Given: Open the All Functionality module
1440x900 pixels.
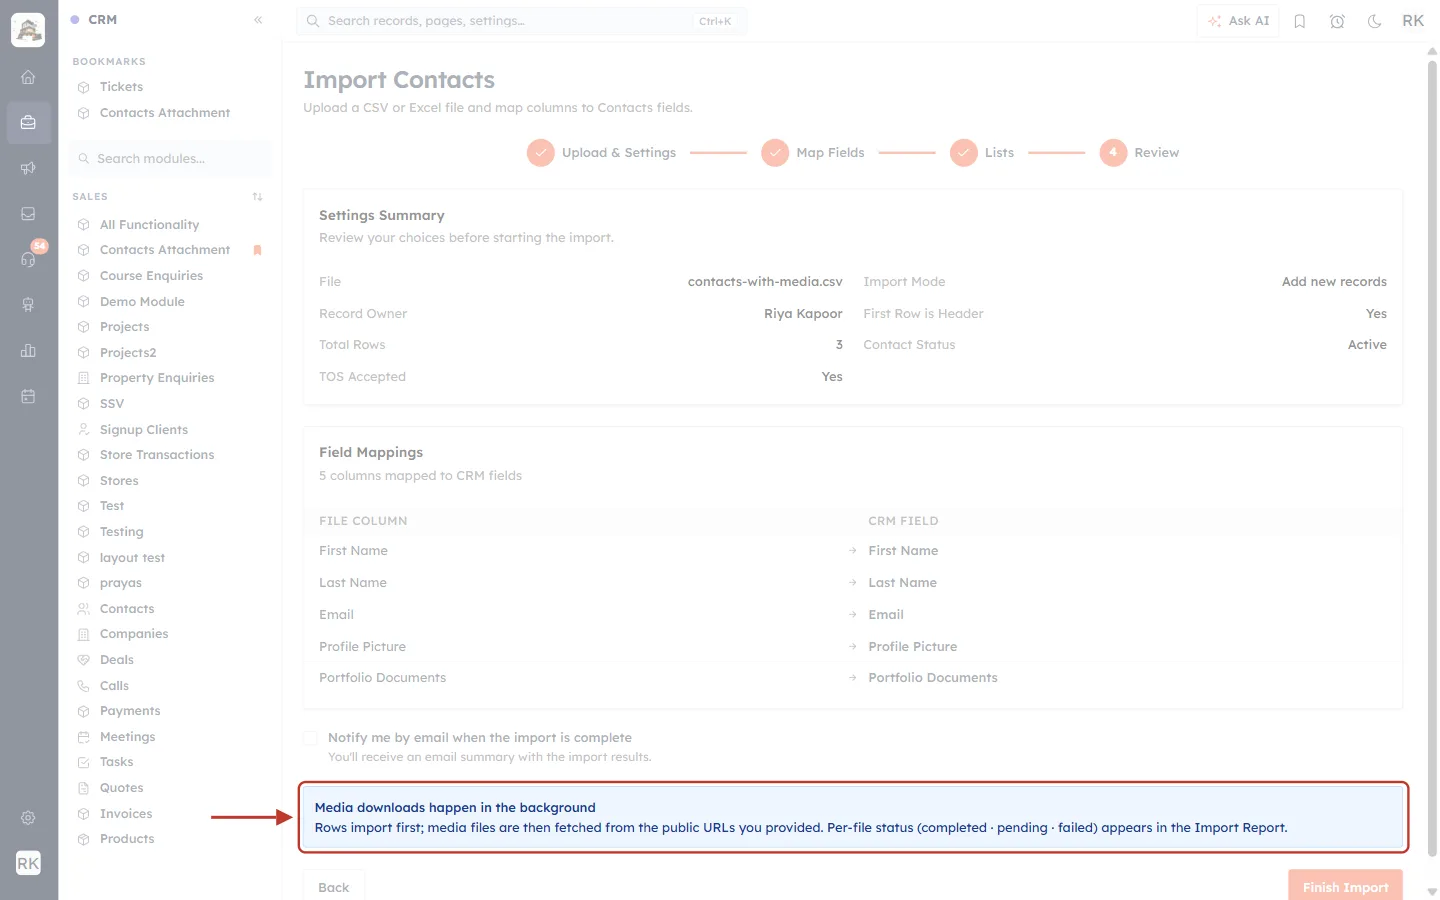Looking at the screenshot, I should tap(149, 225).
